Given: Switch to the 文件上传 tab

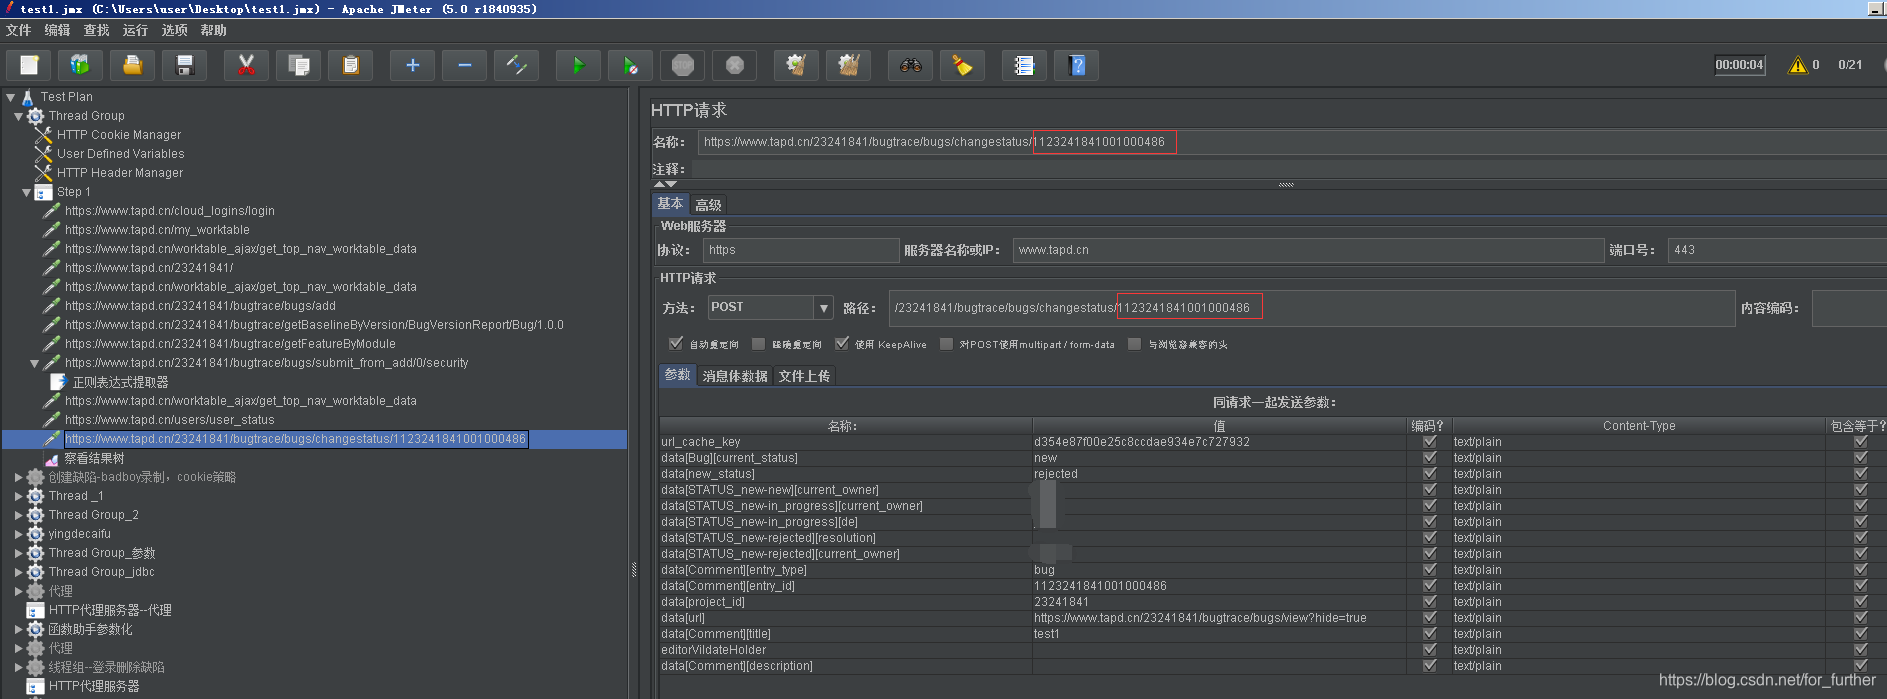Looking at the screenshot, I should [x=804, y=376].
